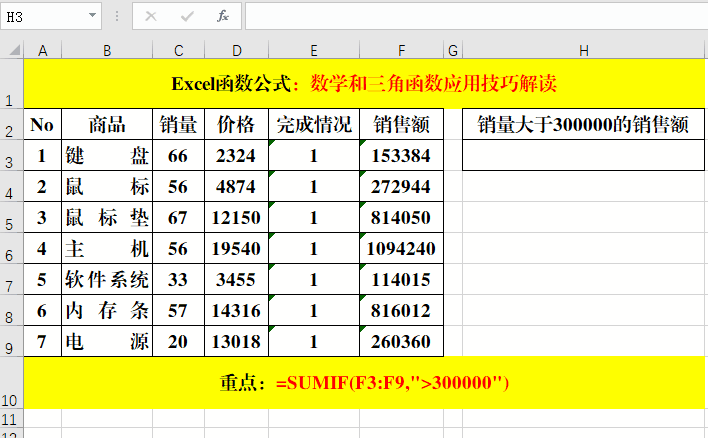
Task: Click the confirm checkmark icon in formula bar
Action: [187, 17]
